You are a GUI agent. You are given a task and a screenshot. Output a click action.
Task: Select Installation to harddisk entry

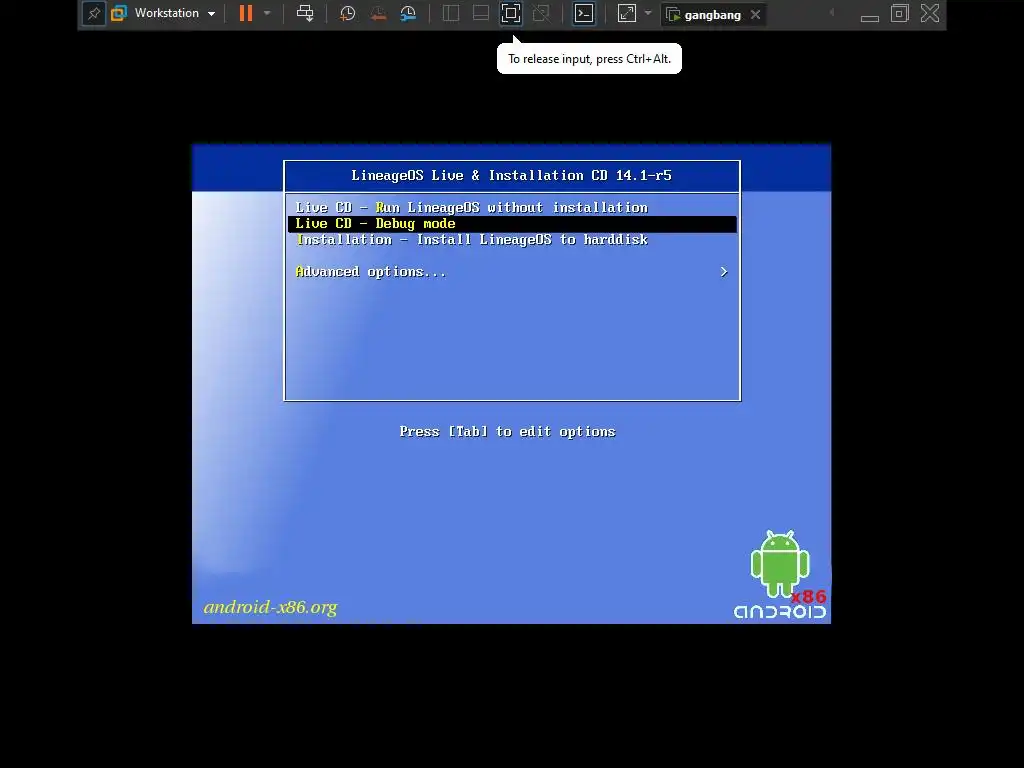[x=512, y=240]
